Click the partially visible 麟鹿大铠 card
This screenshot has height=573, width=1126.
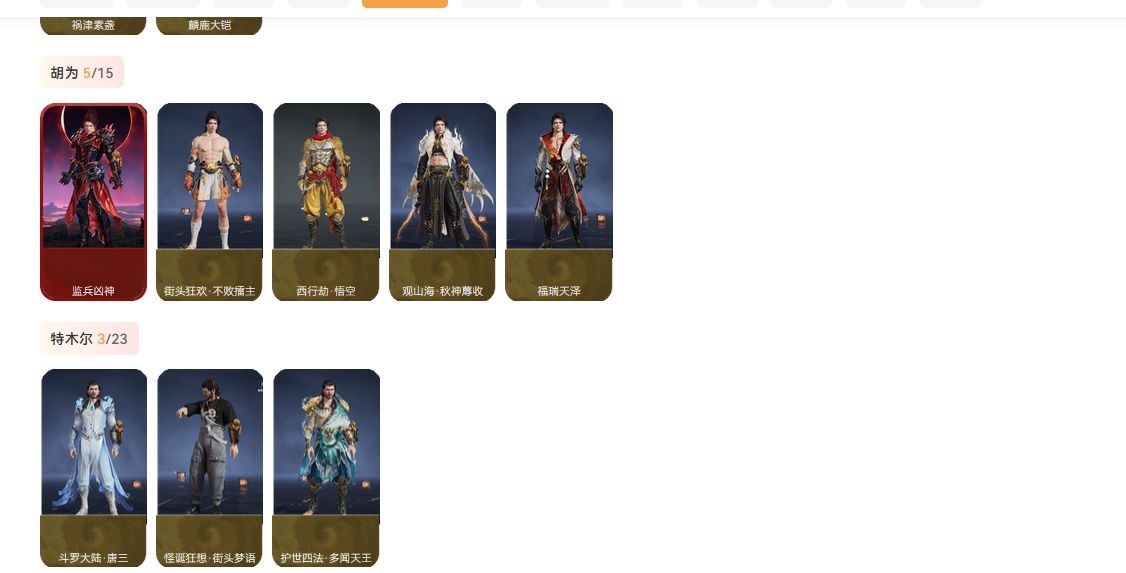[x=210, y=26]
